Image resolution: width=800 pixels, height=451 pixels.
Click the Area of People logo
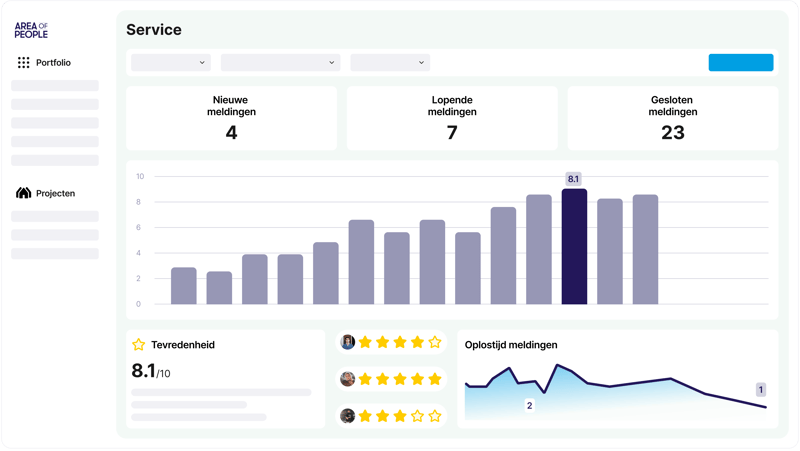[31, 30]
